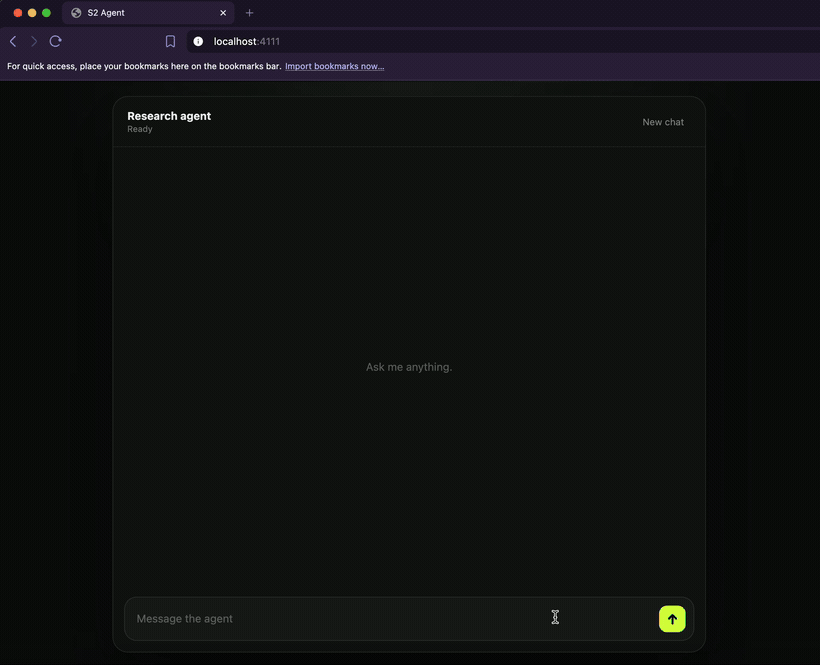820x665 pixels.
Task: Maximize the window with the green button
Action: coord(46,13)
